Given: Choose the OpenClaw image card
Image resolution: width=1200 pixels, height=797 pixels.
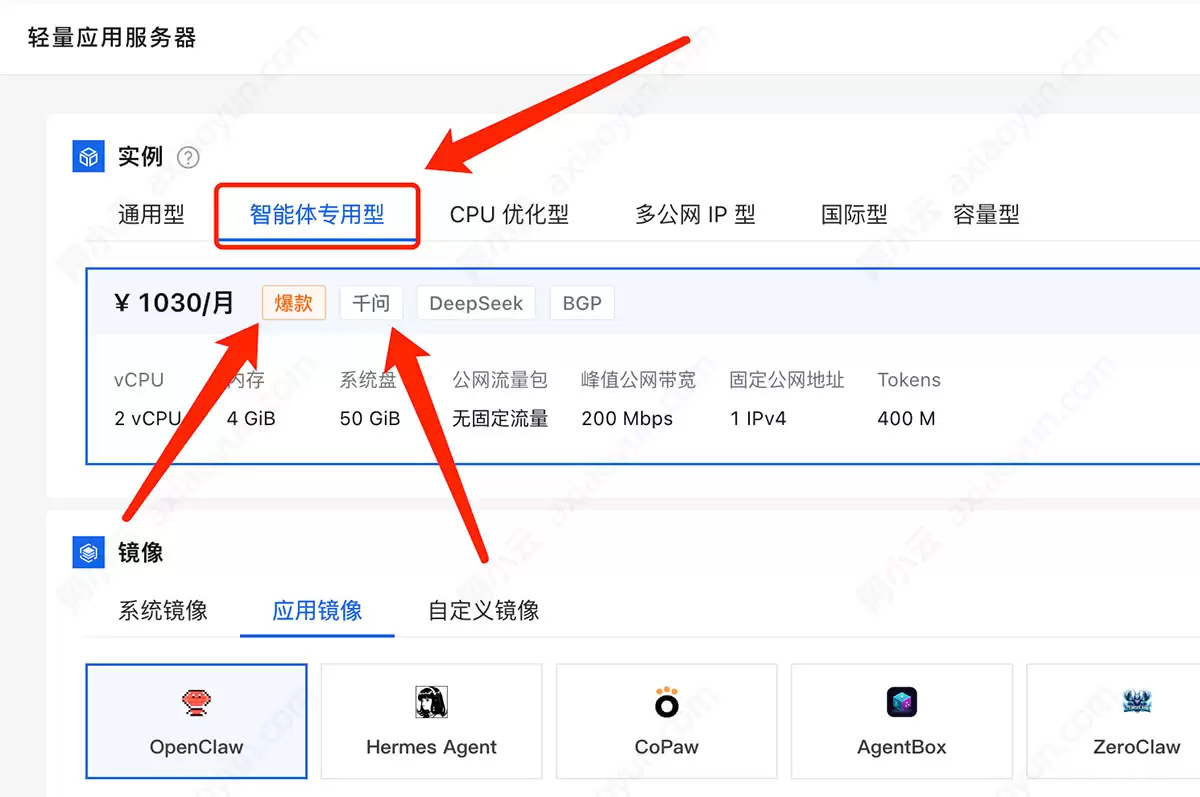Looking at the screenshot, I should coord(196,721).
